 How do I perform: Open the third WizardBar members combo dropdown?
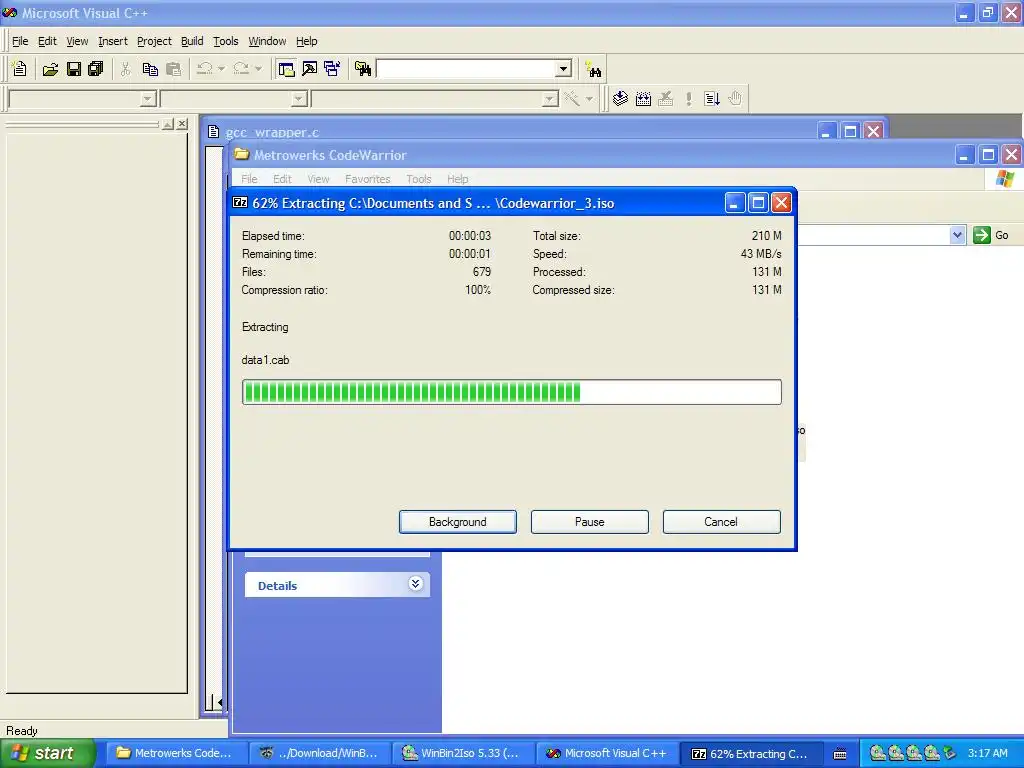click(550, 99)
